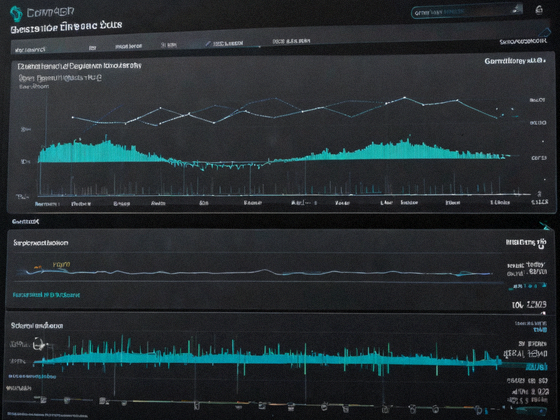Click the icon beside middle panel's right title
This screenshot has width=560, height=420.
coord(542,243)
